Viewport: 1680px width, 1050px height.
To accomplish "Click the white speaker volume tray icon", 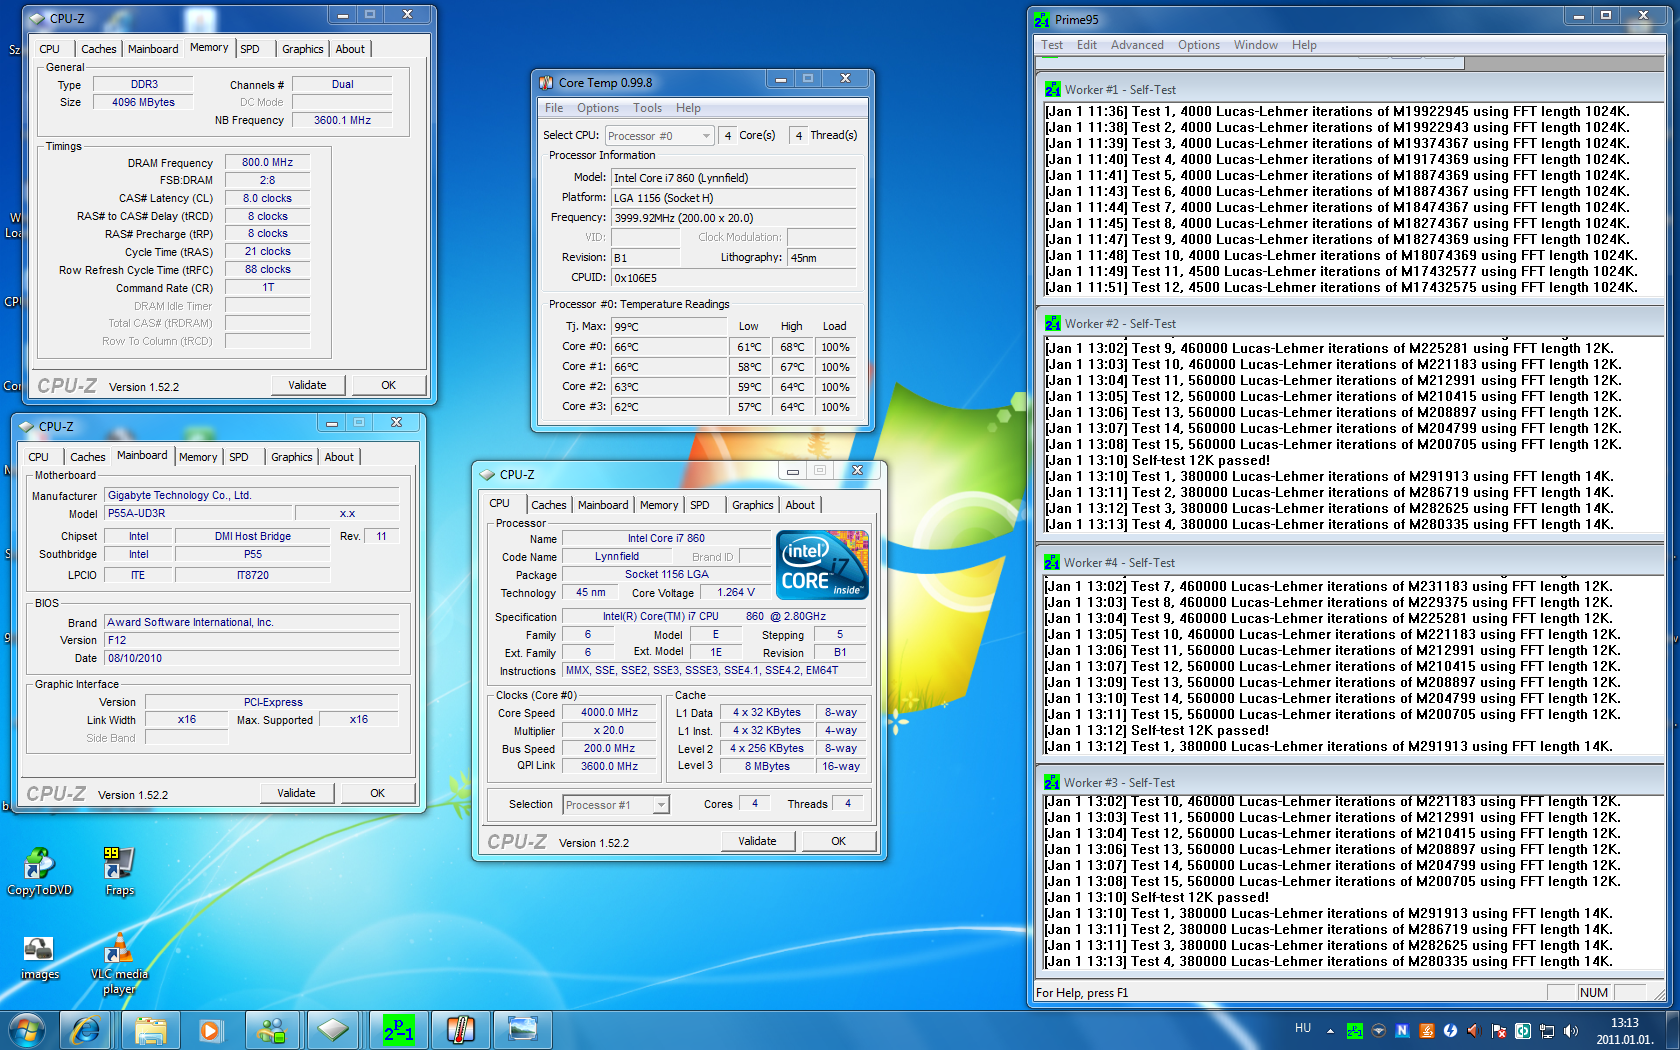I will pyautogui.click(x=1571, y=1031).
